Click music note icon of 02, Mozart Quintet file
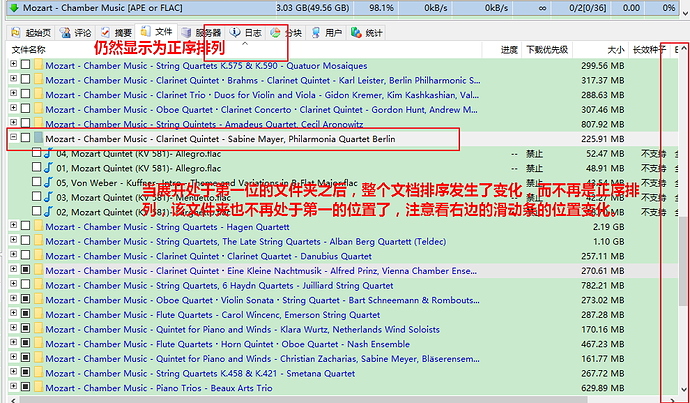690x403 pixels. pos(48,211)
